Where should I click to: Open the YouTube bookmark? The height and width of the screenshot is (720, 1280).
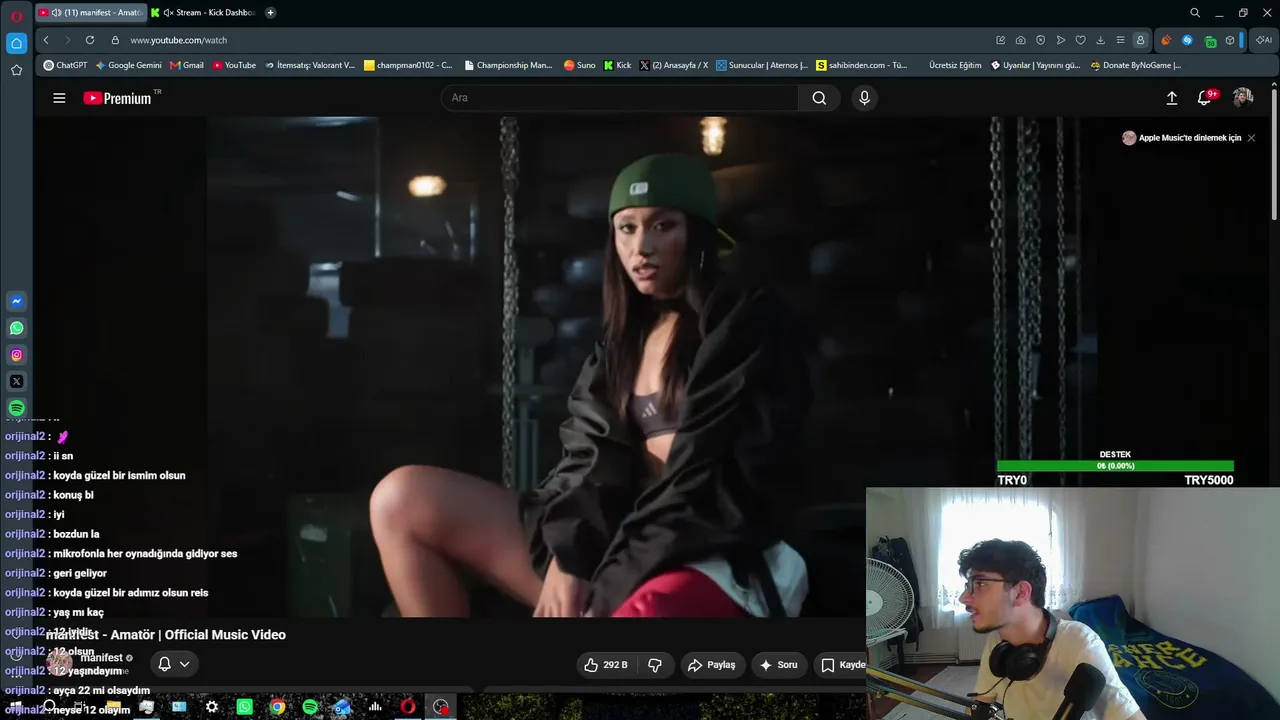coord(234,65)
